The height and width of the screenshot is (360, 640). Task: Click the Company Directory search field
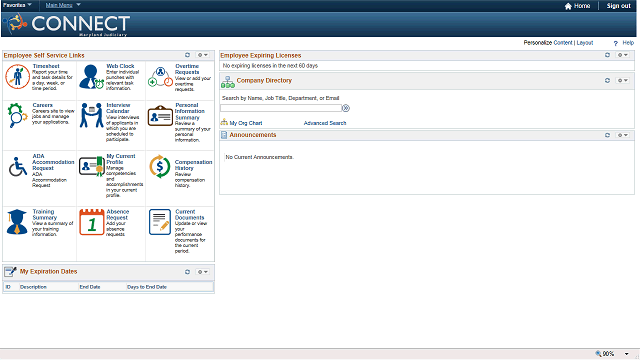pyautogui.click(x=281, y=108)
